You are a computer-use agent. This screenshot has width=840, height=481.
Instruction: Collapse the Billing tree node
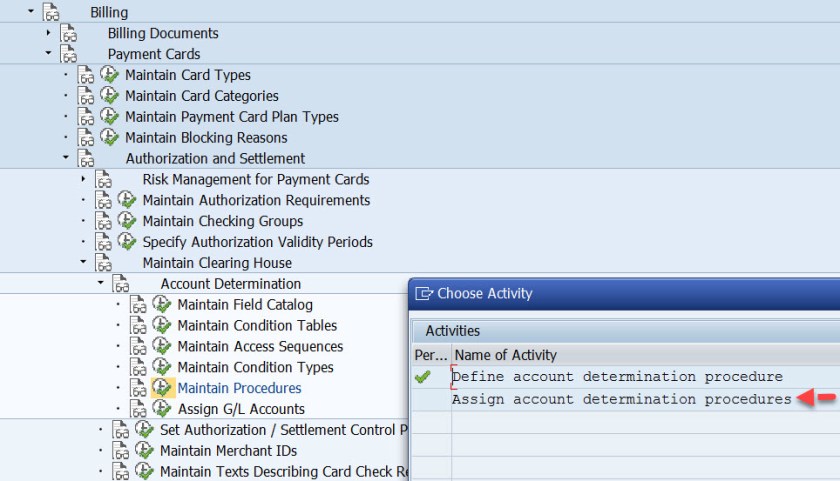pos(31,12)
